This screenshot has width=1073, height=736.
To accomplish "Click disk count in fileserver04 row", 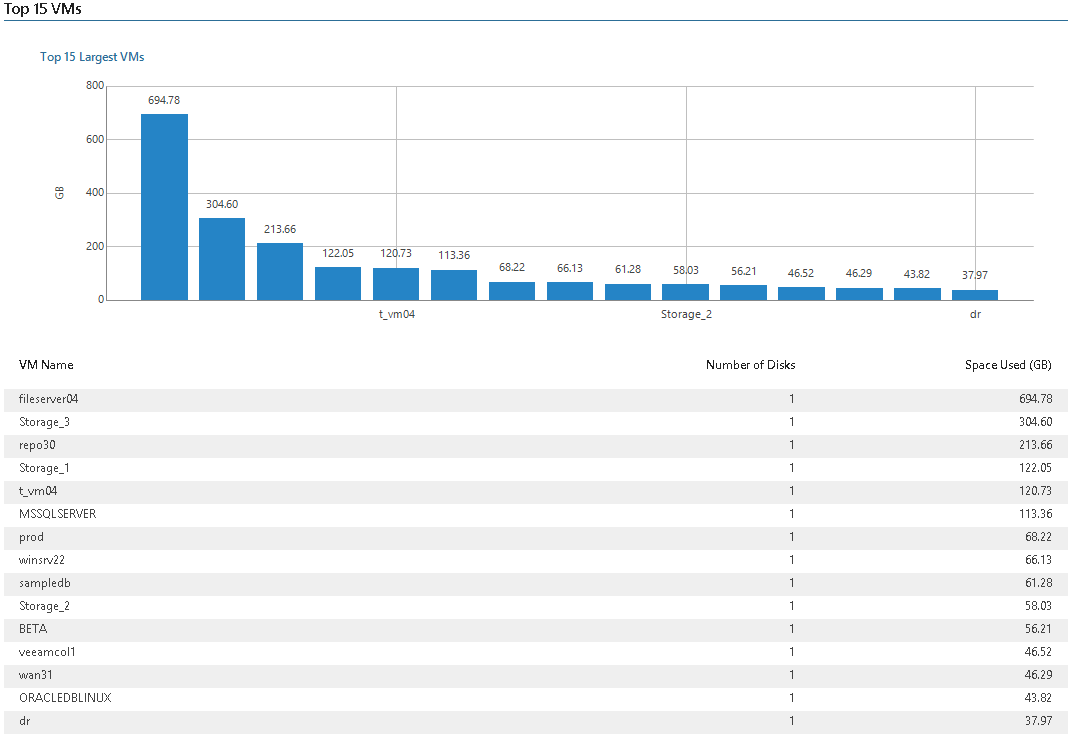I will [x=792, y=399].
